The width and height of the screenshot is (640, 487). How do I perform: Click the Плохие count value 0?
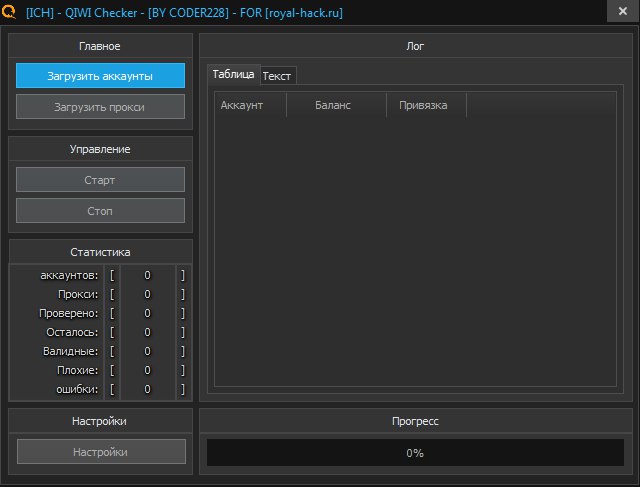[x=147, y=370]
